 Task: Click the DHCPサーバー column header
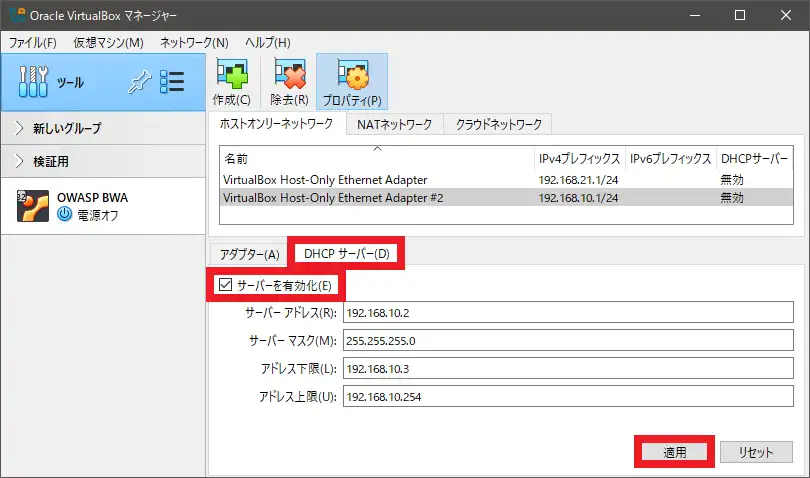[755, 159]
